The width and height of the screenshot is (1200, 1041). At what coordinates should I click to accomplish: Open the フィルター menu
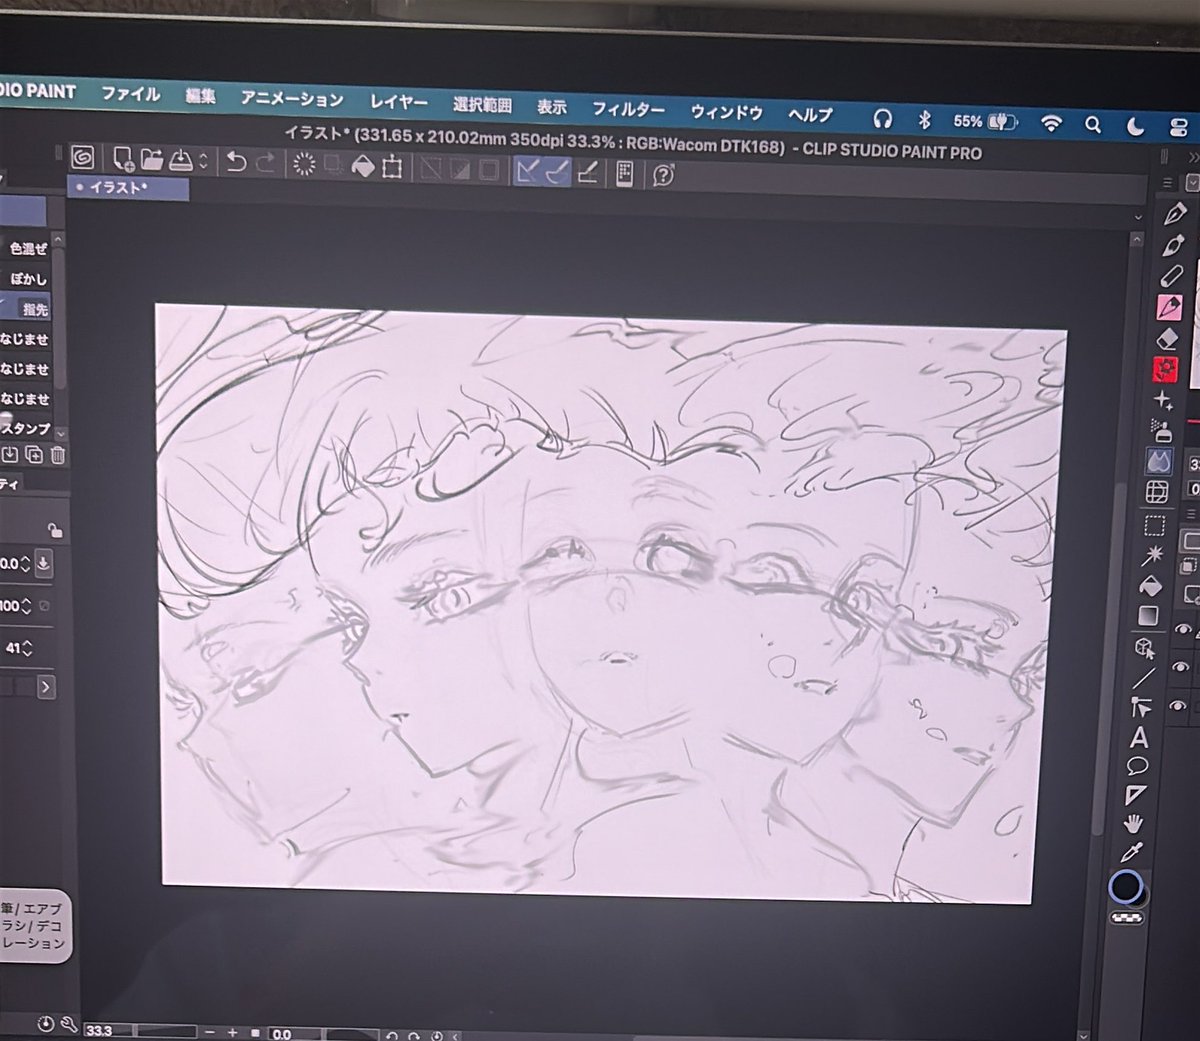pos(628,109)
